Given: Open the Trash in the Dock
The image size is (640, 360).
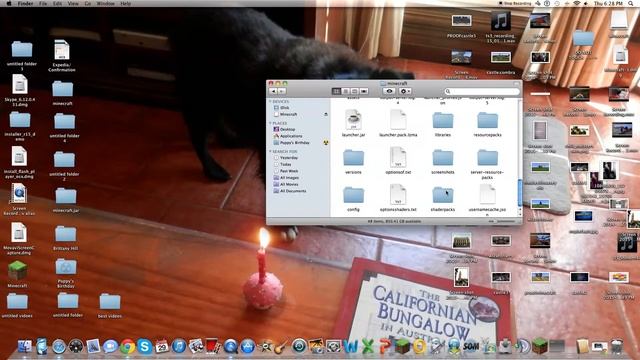Looking at the screenshot, I should click(x=617, y=347).
